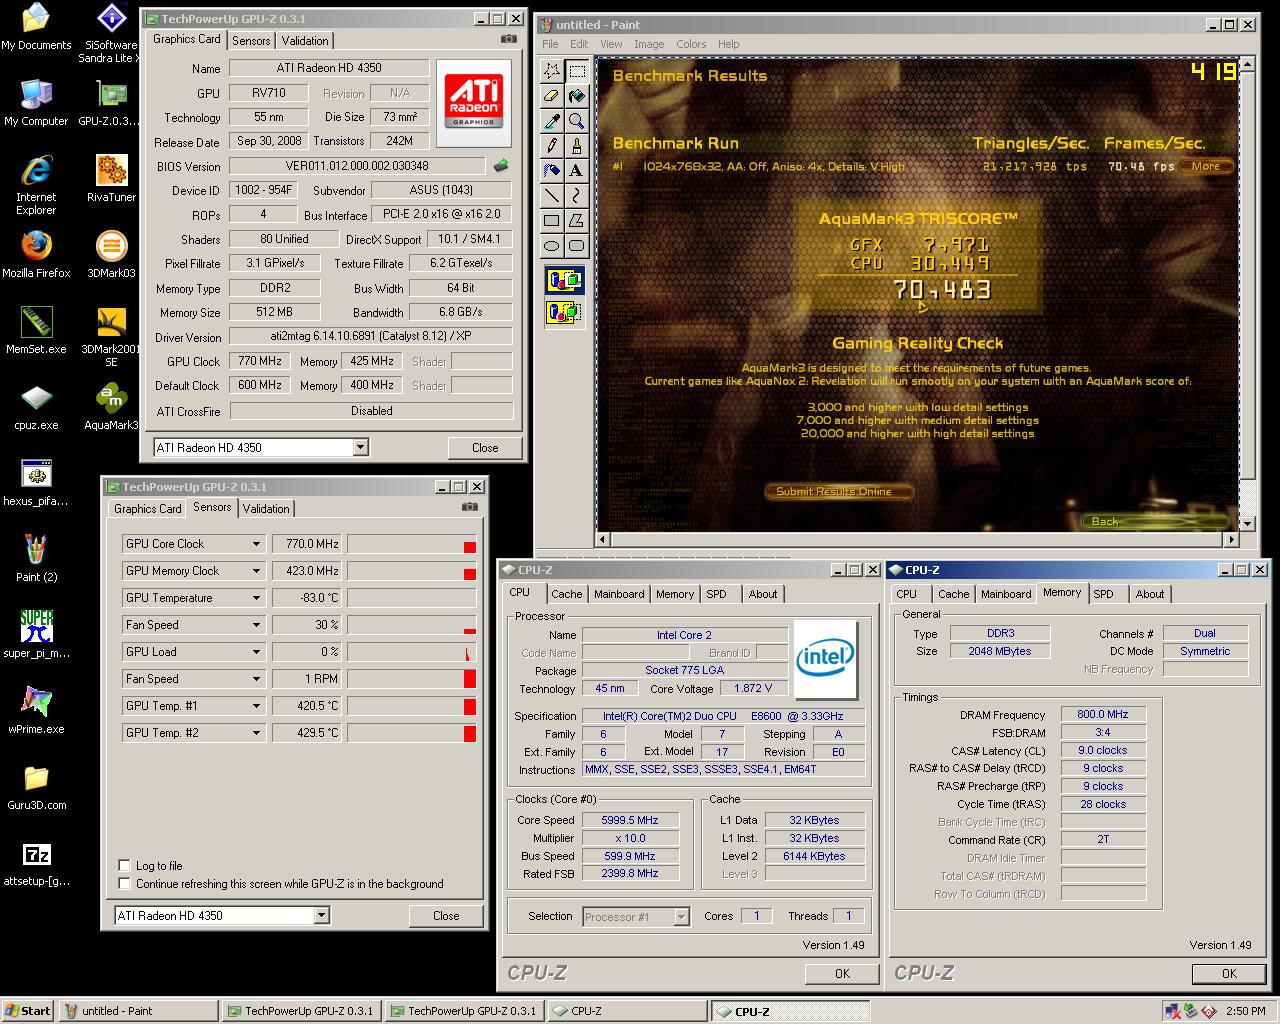Select the straight Line tool
Viewport: 1280px width, 1024px height.
click(x=551, y=196)
